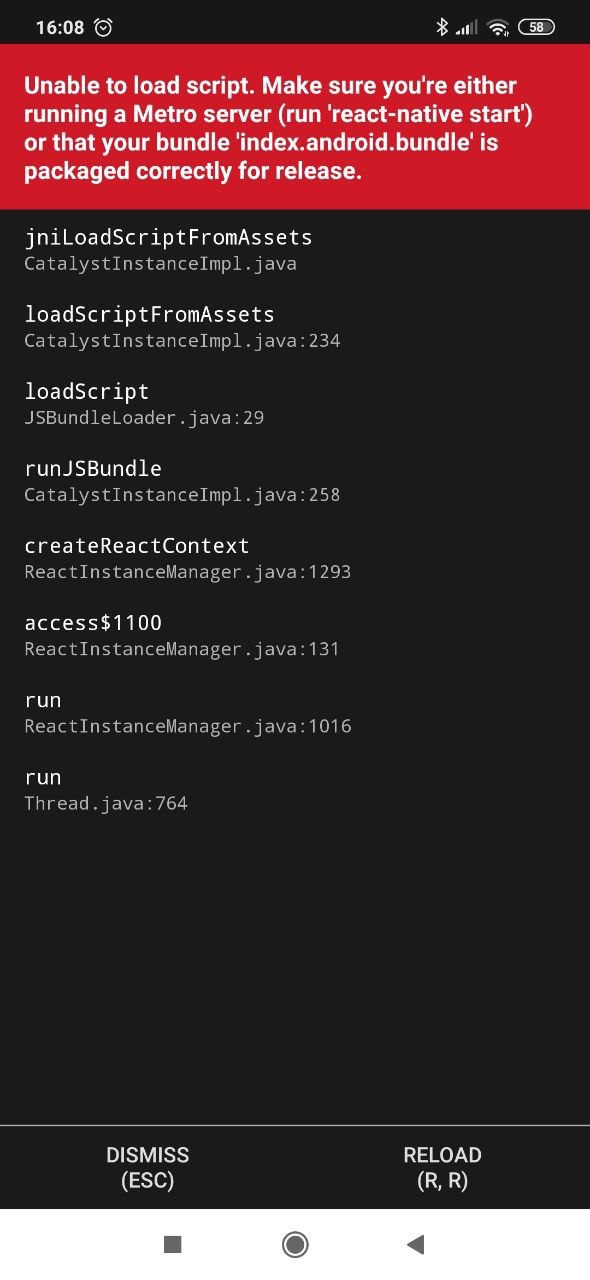Select the runJSBundle stack frame

click(x=295, y=480)
